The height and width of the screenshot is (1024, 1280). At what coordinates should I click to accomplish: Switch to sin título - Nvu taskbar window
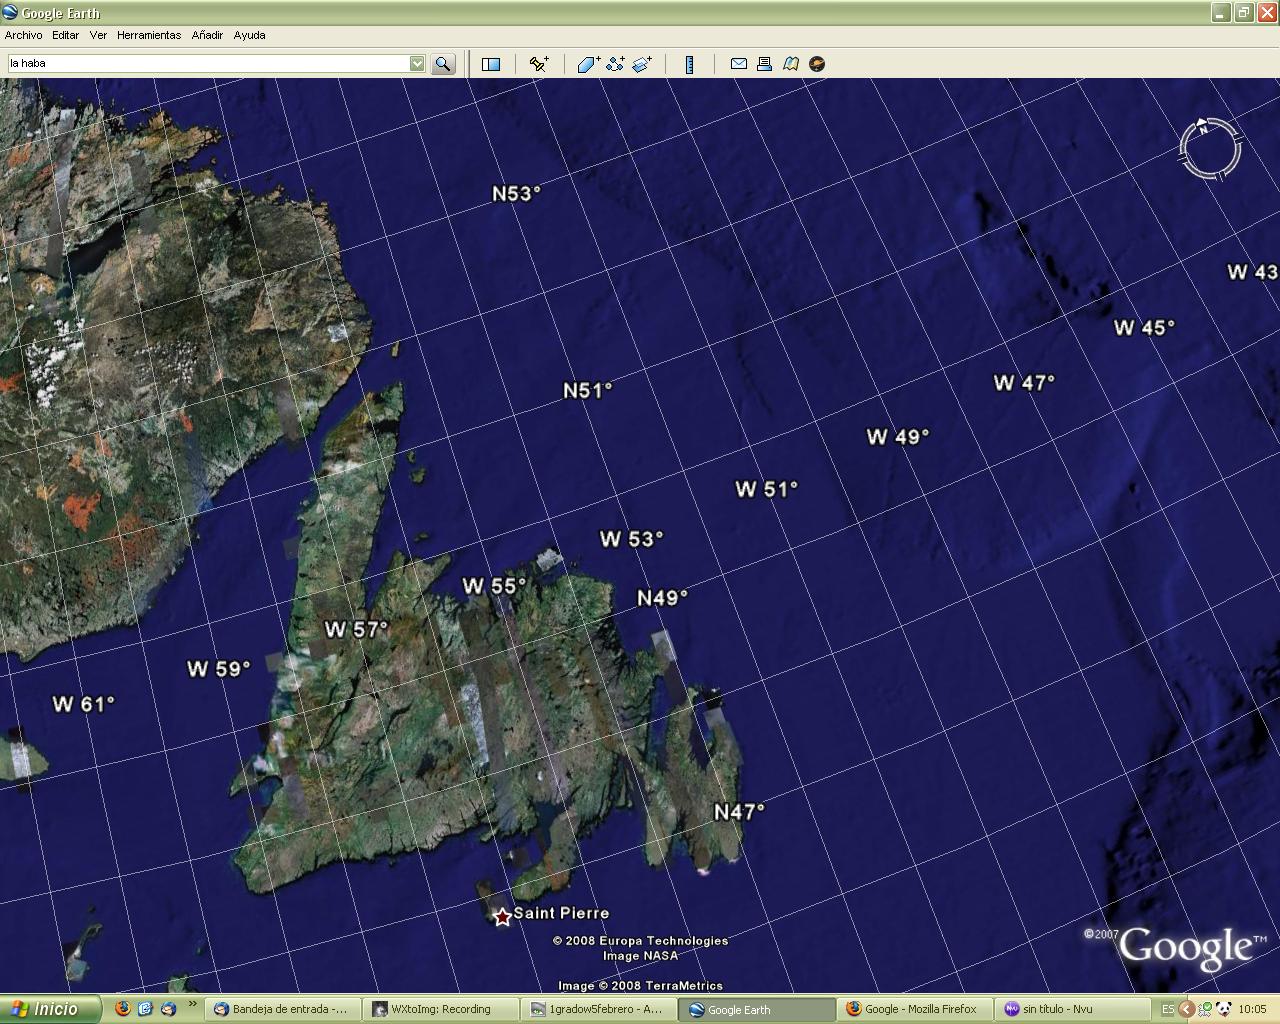(1072, 1009)
